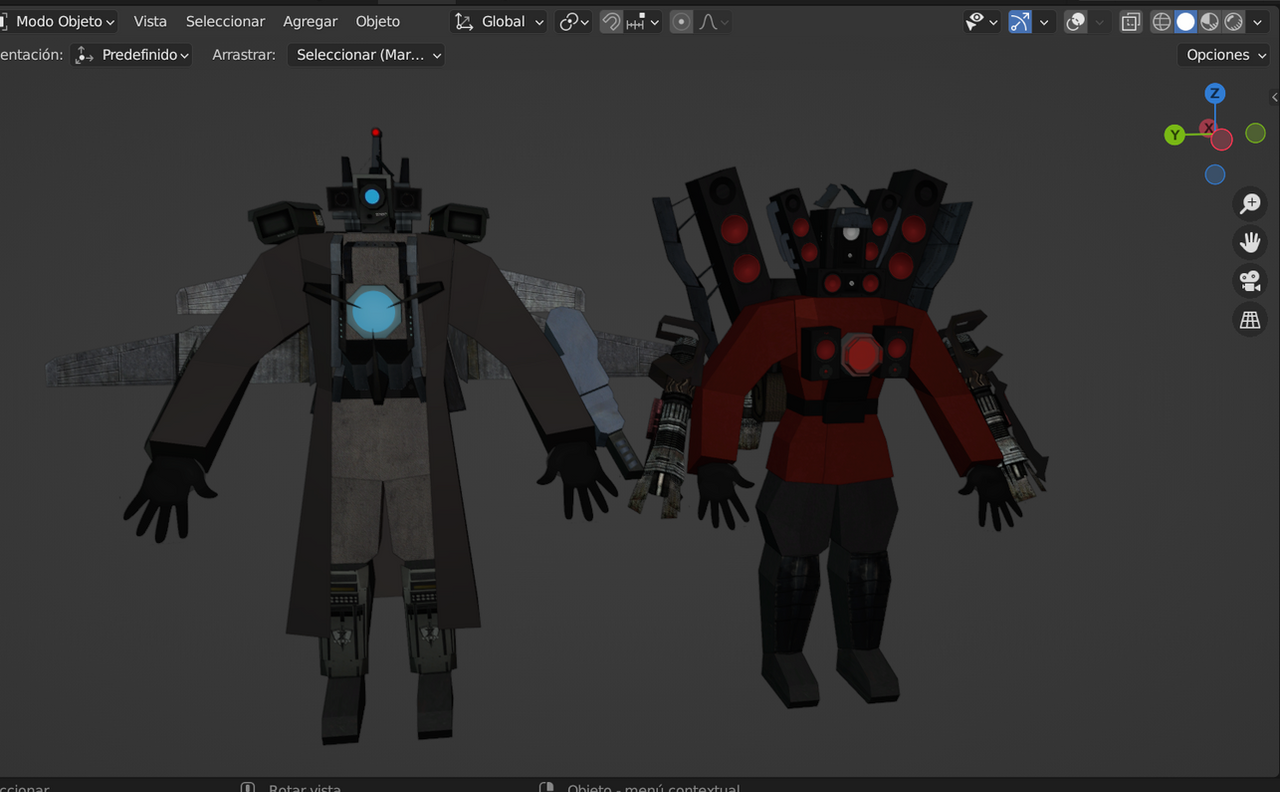Click the negative Z axis gizmo circle

pyautogui.click(x=1215, y=175)
